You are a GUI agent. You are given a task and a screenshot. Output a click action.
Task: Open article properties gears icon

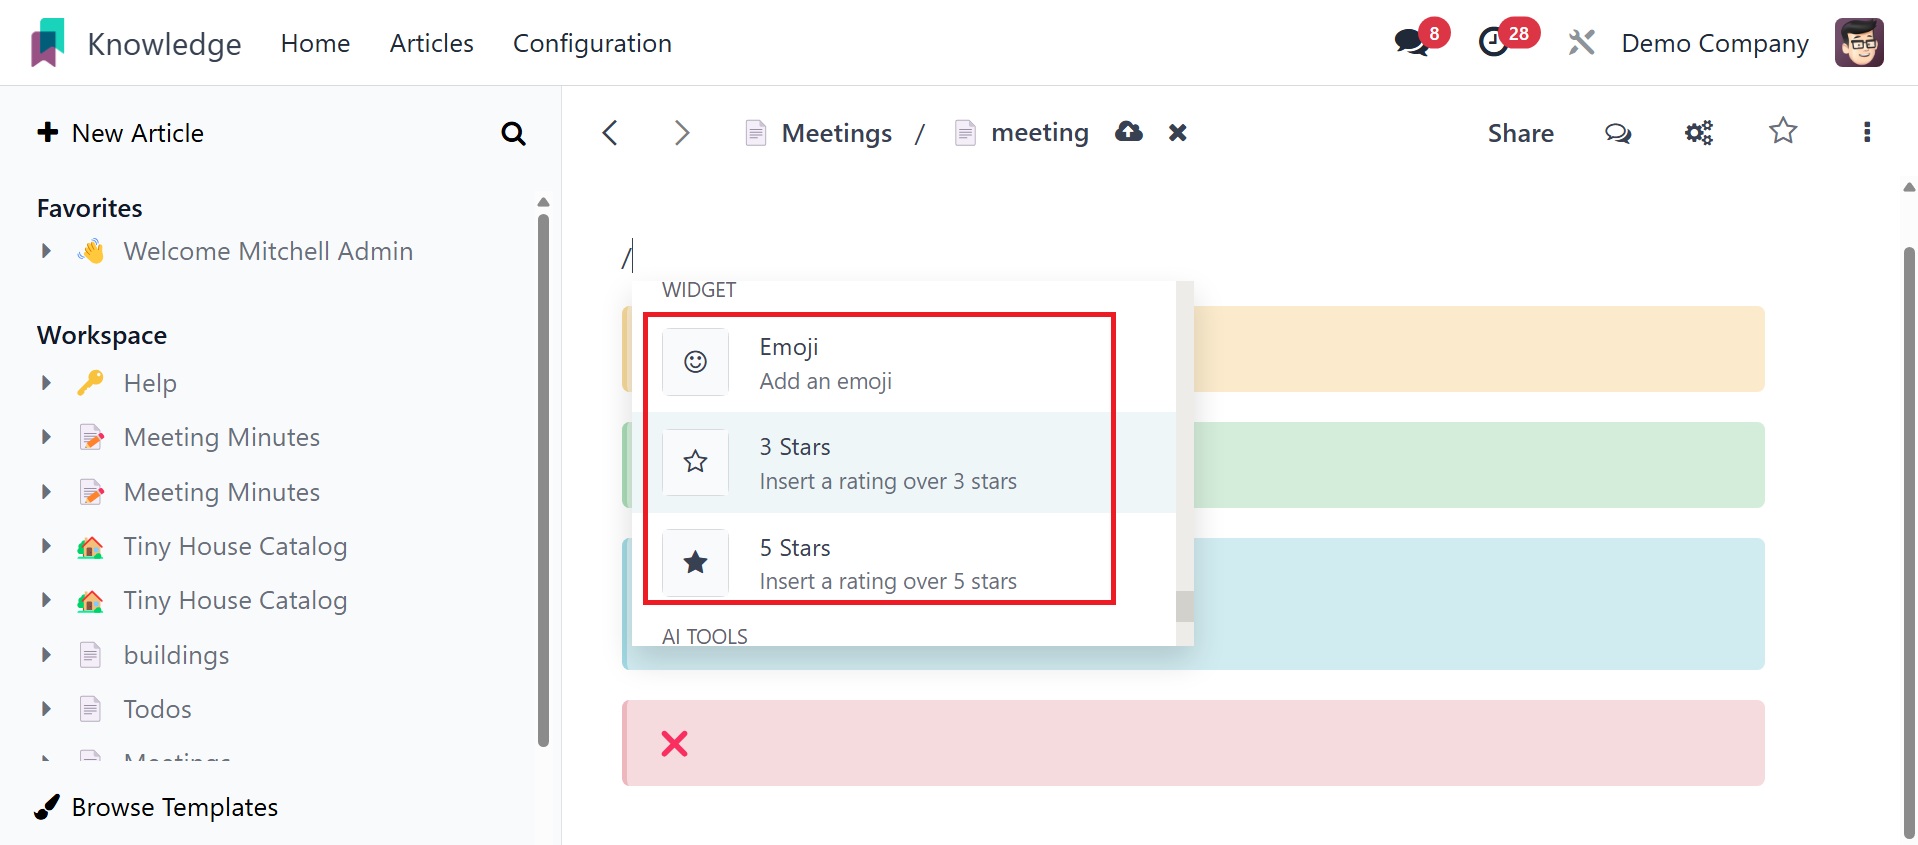[x=1699, y=133]
